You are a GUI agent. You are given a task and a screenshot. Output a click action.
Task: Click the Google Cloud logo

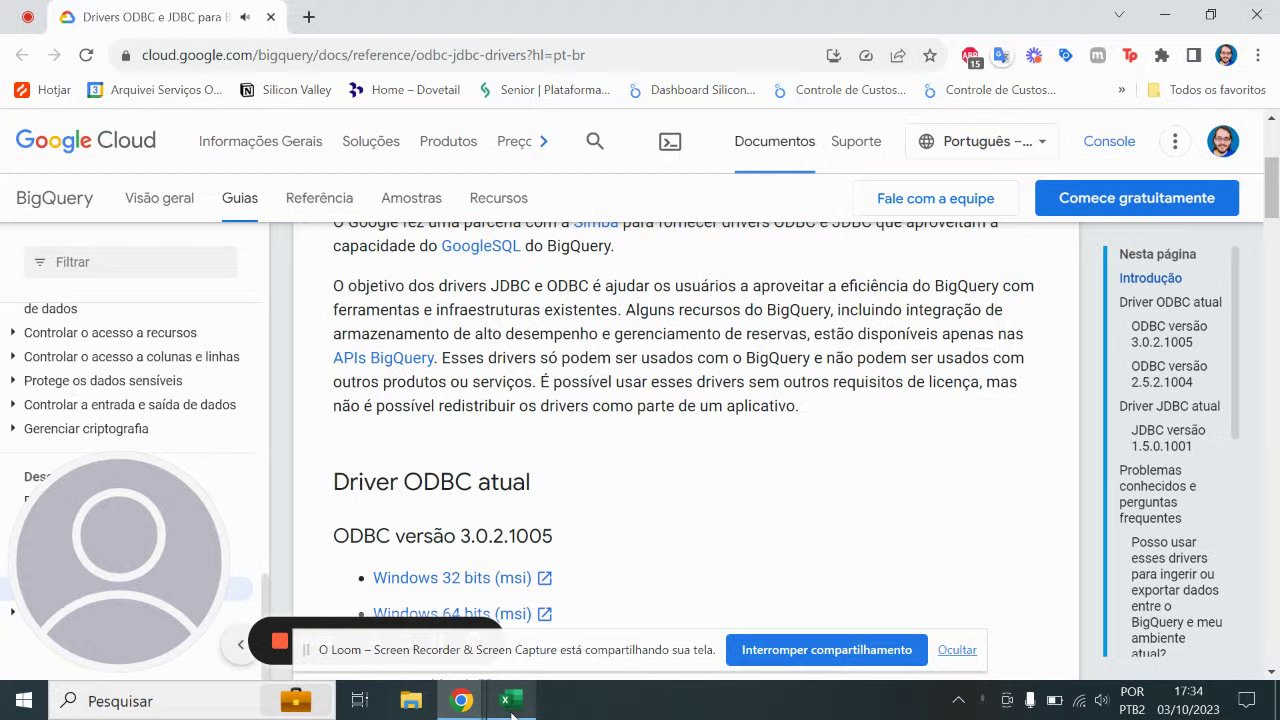click(x=86, y=141)
